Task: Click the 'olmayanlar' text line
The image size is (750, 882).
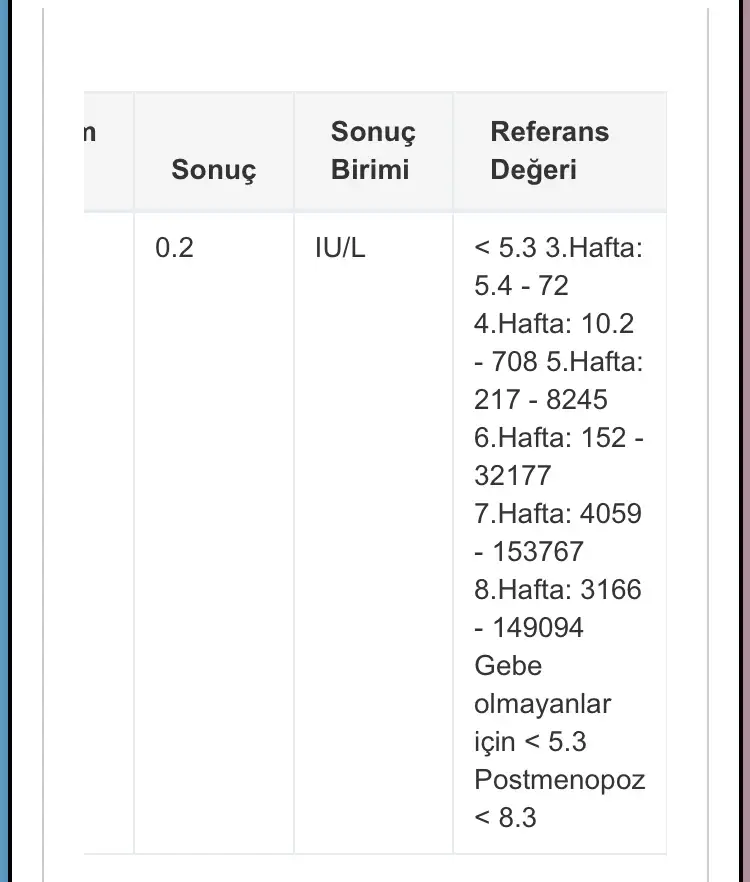Action: [x=541, y=704]
